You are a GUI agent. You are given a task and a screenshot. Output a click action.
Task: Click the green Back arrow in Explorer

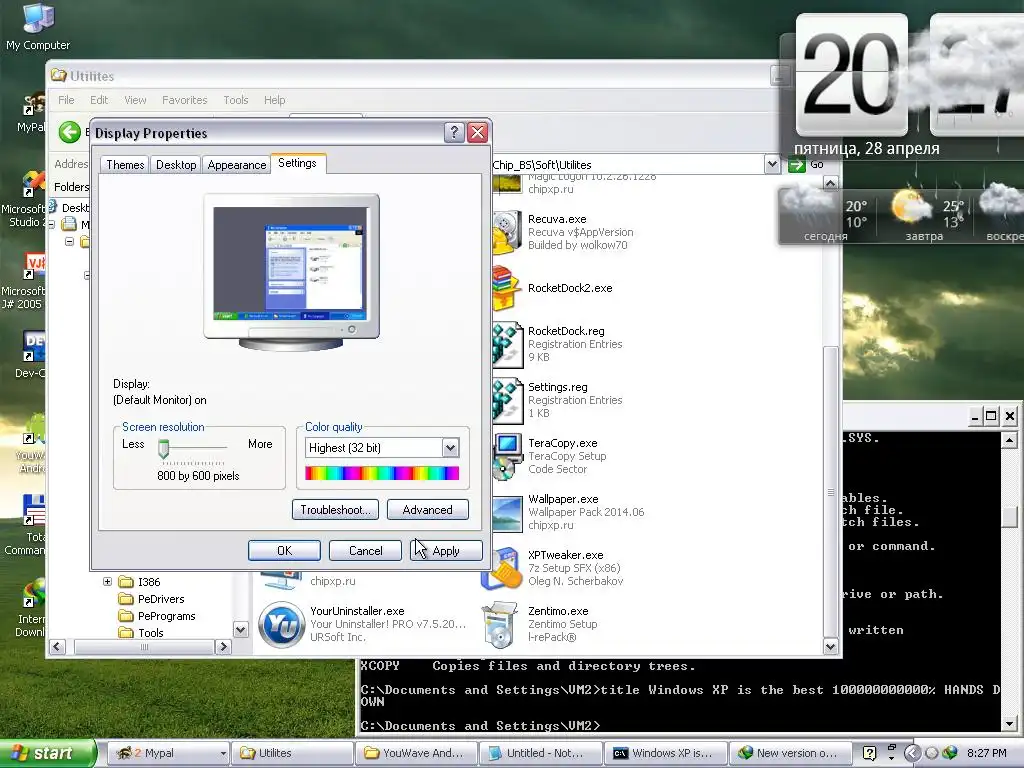point(70,133)
